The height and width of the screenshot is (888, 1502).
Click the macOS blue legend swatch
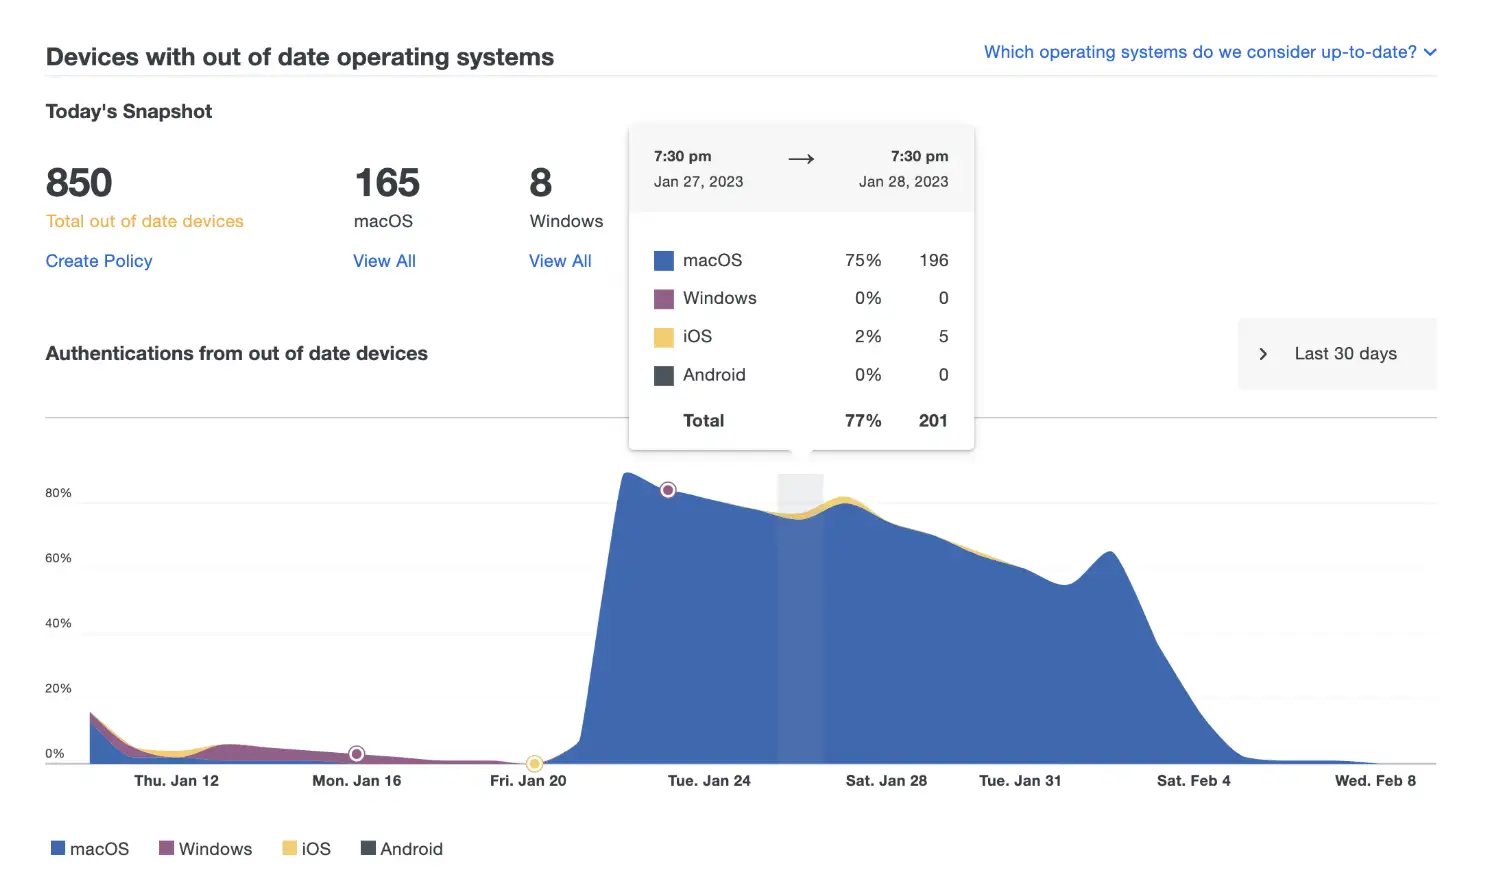pyautogui.click(x=57, y=848)
